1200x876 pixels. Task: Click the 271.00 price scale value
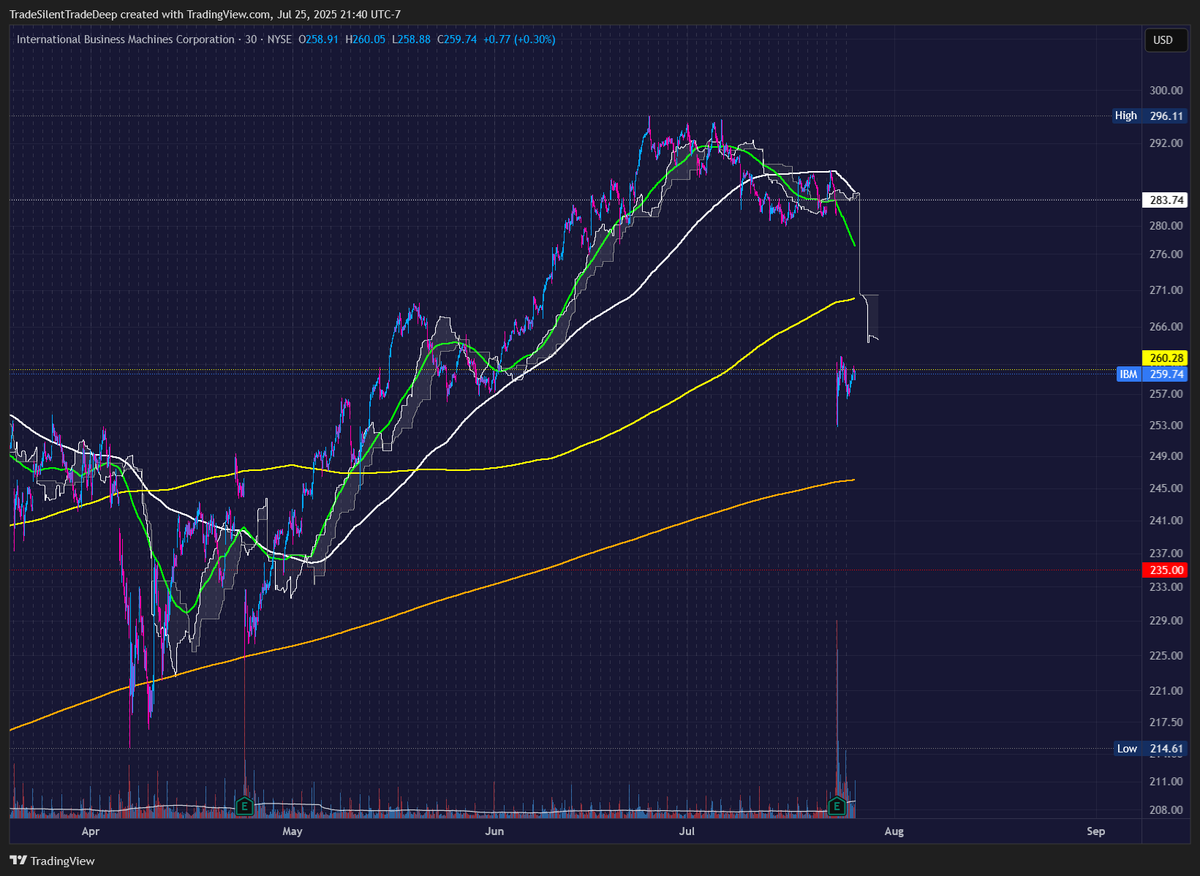[x=1165, y=290]
